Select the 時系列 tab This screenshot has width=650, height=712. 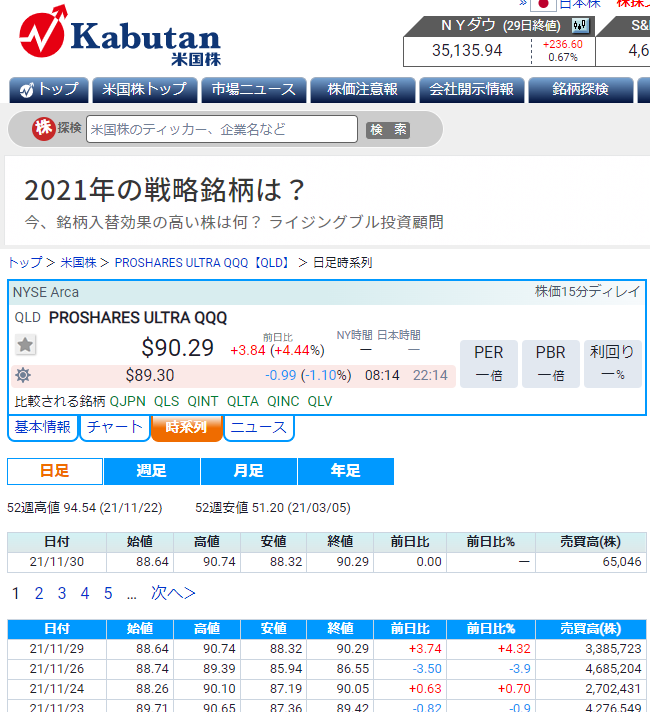pyautogui.click(x=187, y=427)
